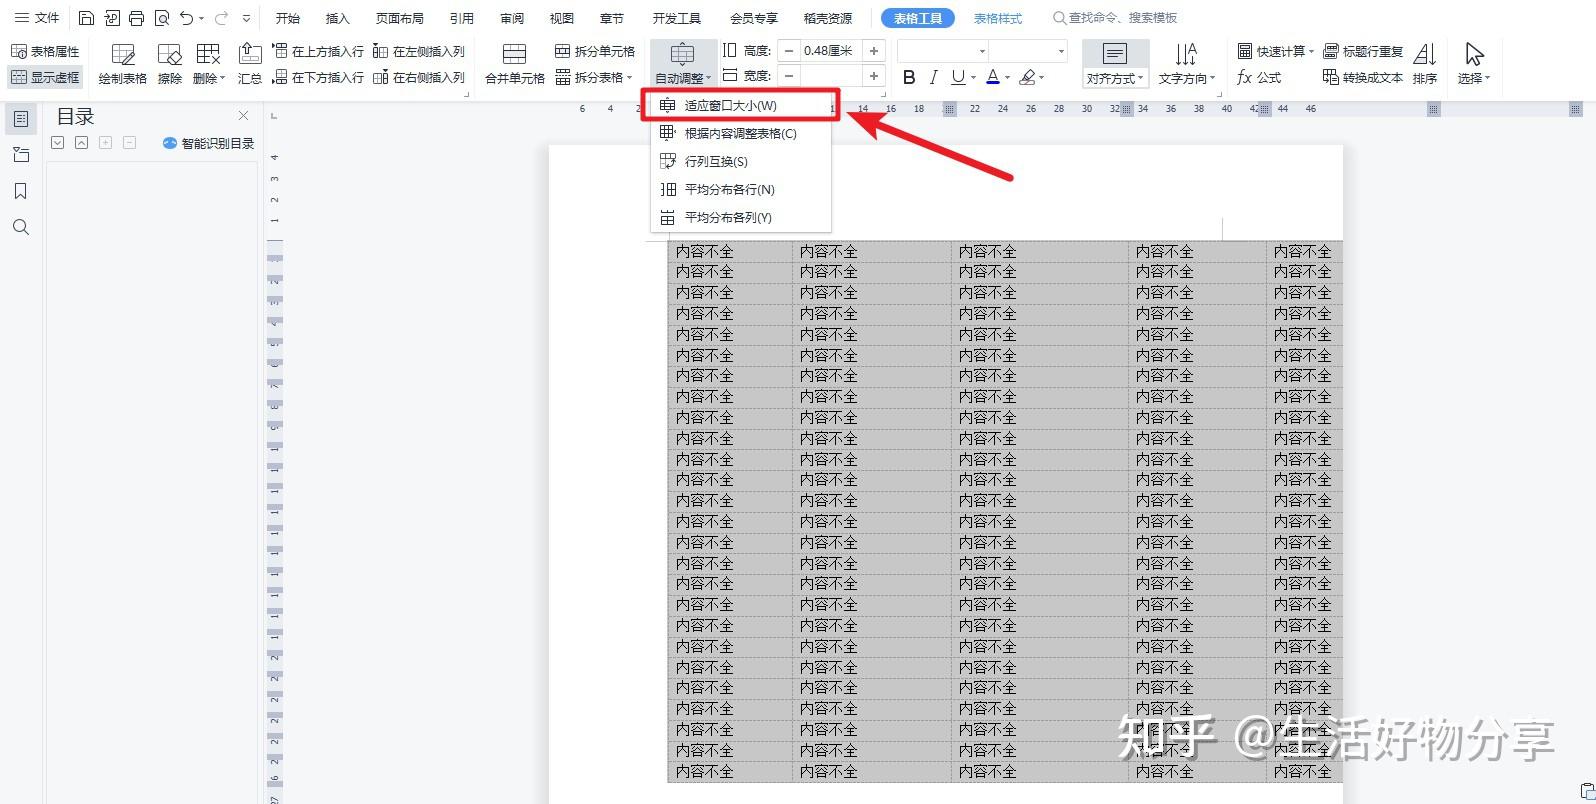1596x804 pixels.
Task: Insert column to the right (在右侧插入列)
Action: point(419,77)
